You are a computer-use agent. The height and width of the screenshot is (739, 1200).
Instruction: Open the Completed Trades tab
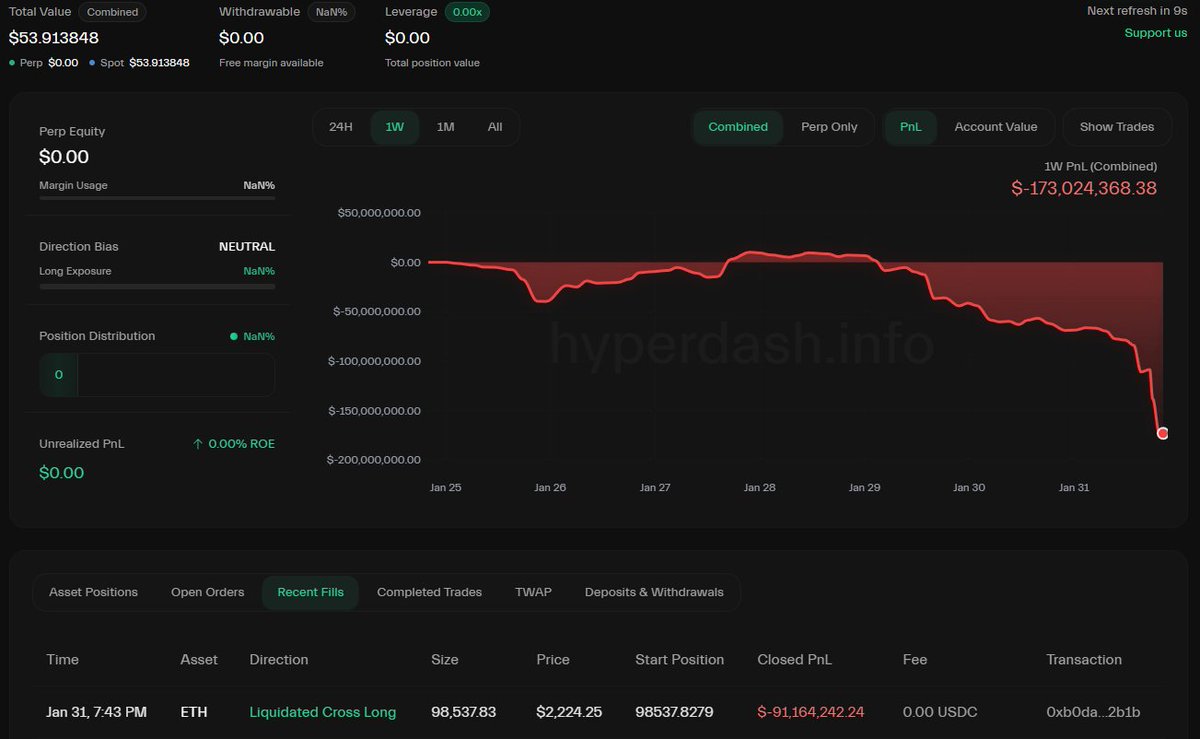coord(429,592)
